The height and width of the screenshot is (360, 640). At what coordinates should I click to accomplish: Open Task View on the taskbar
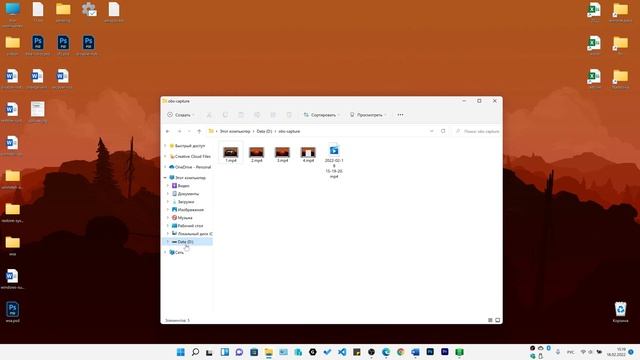209,352
